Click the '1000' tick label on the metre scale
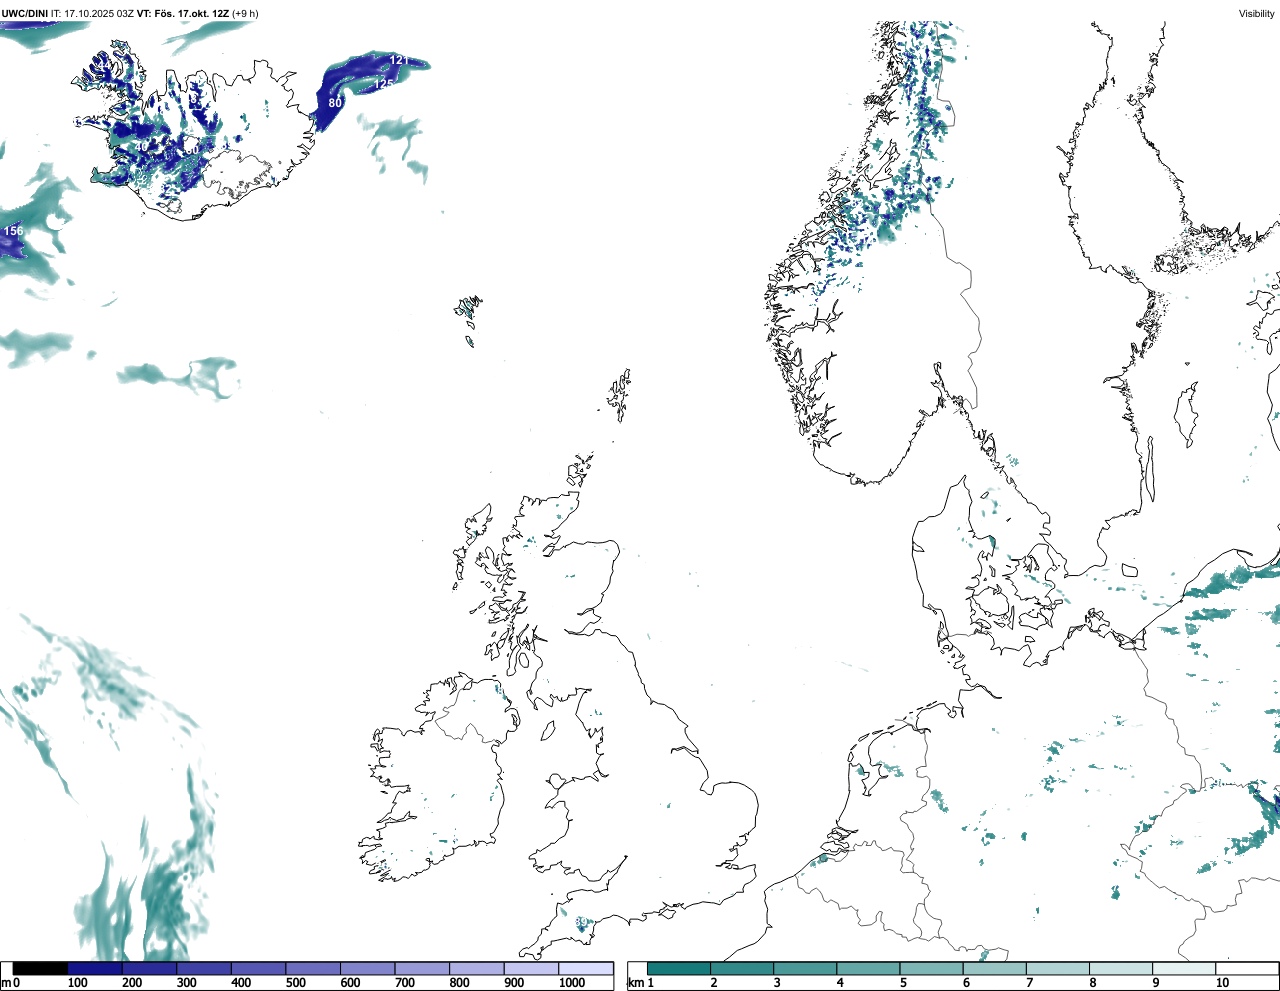 (572, 983)
